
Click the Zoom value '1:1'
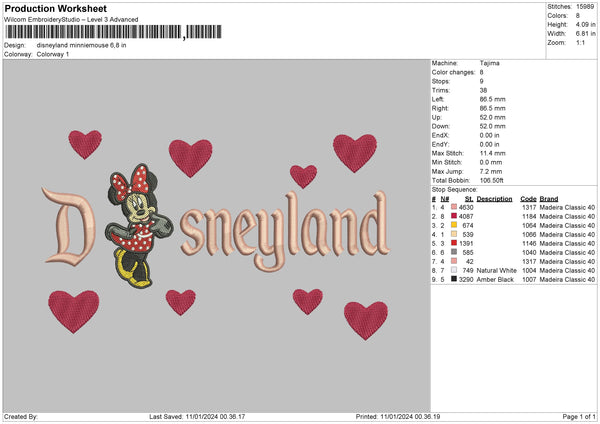pos(580,43)
